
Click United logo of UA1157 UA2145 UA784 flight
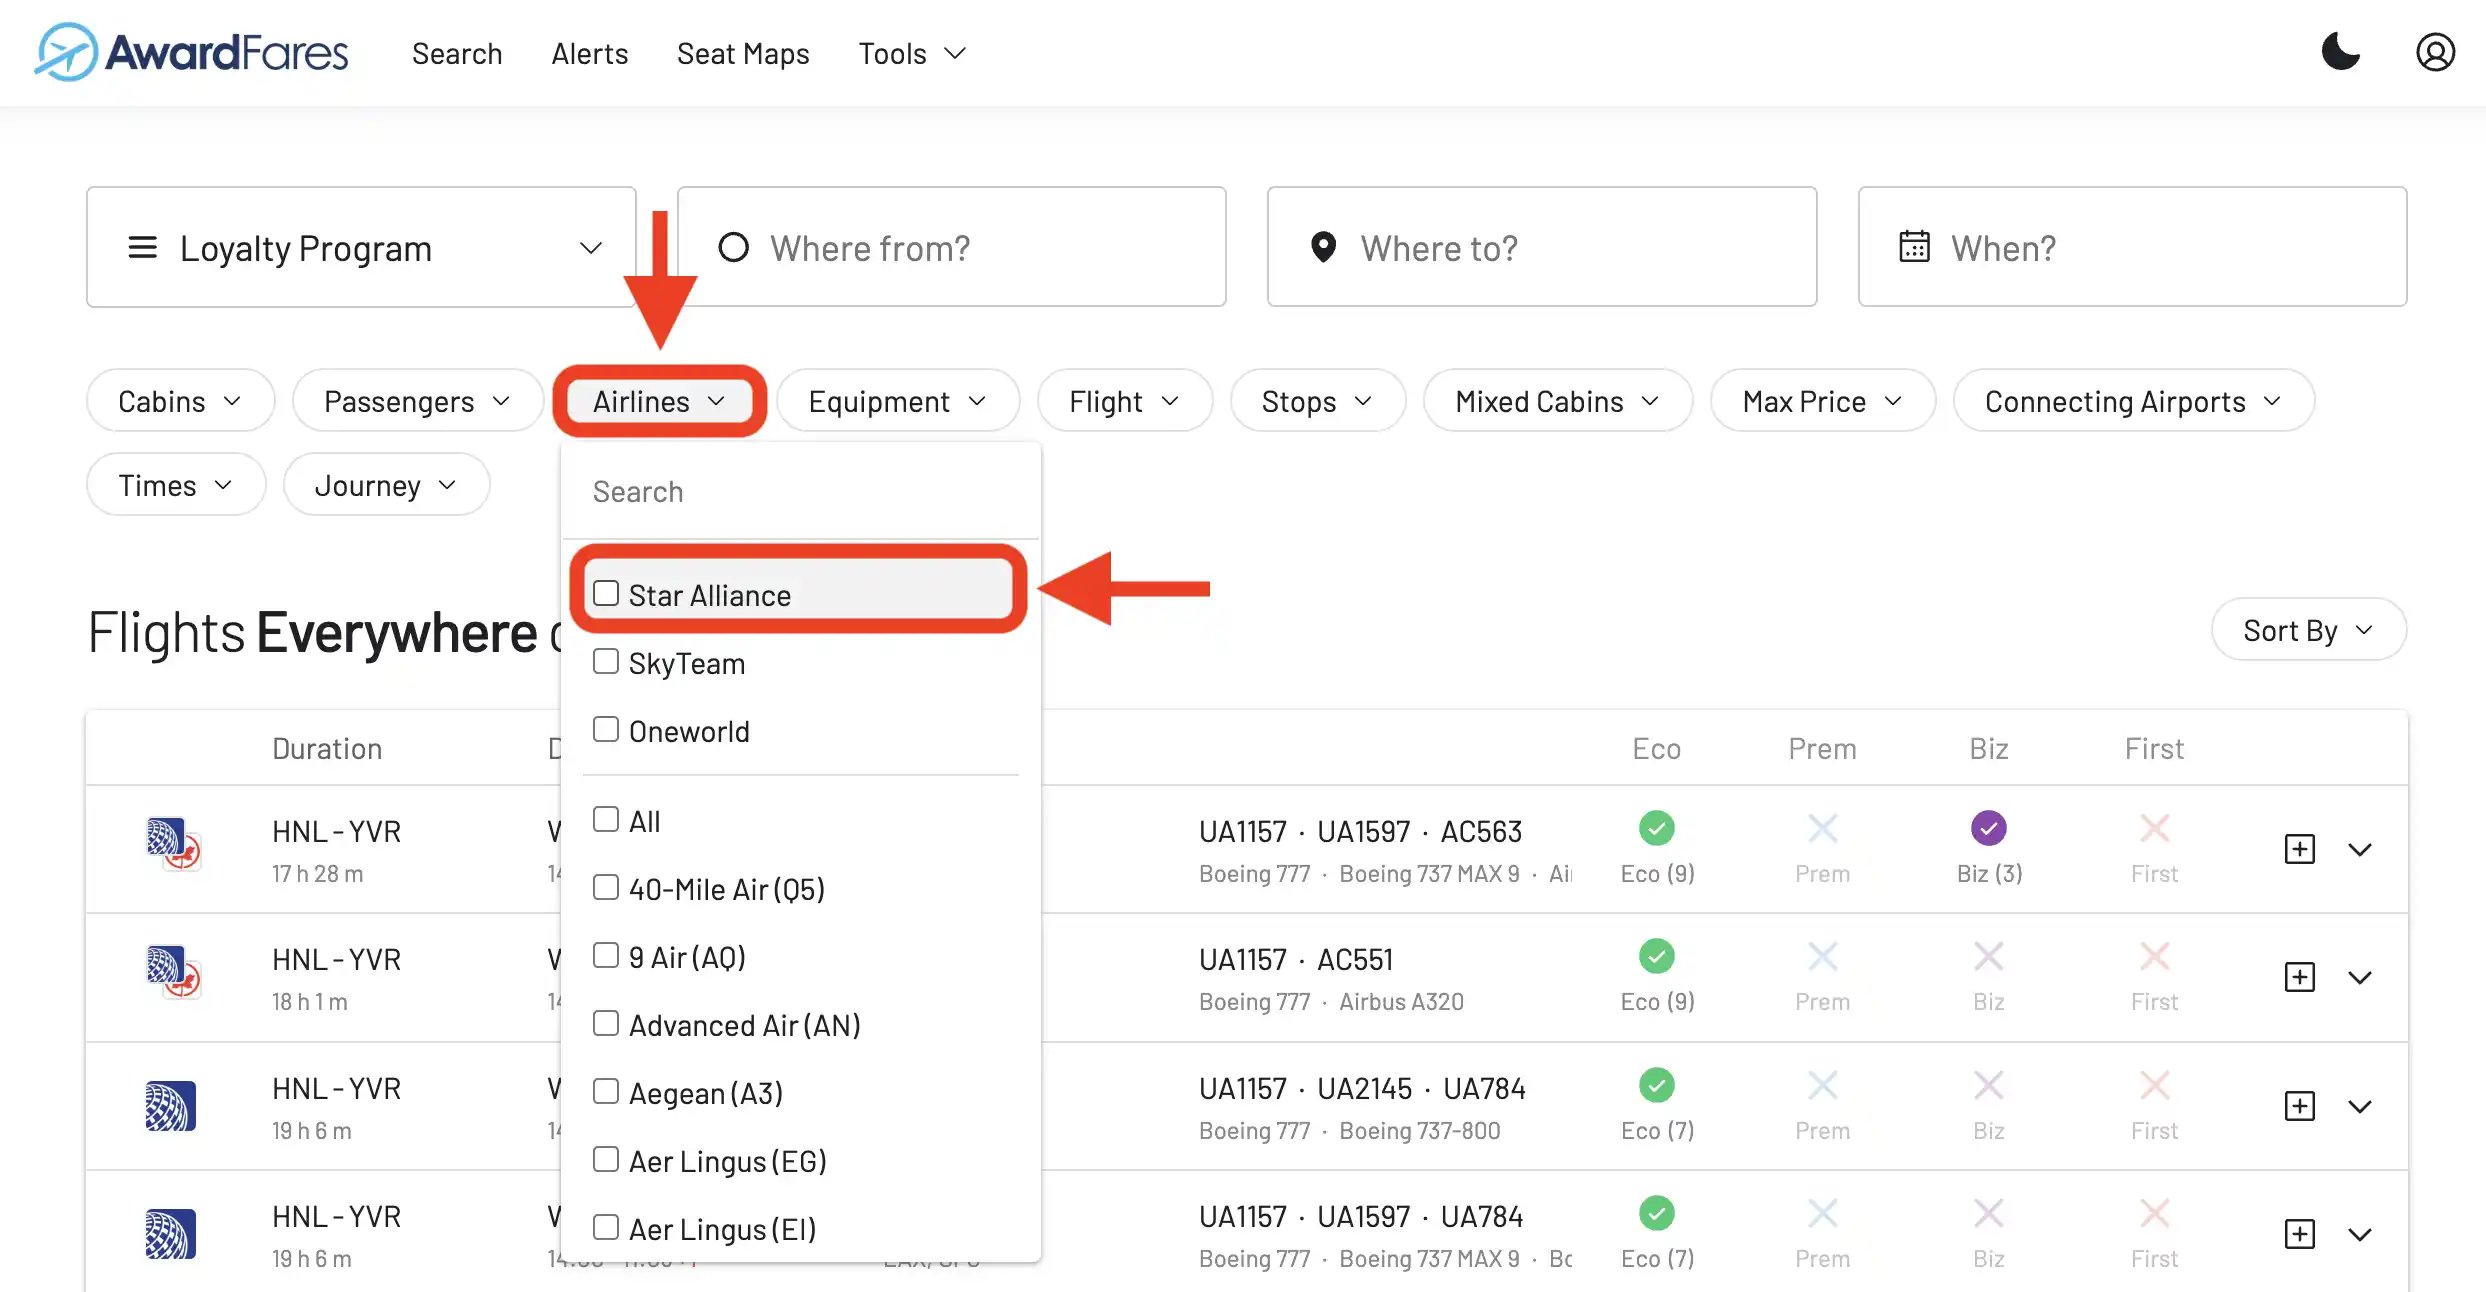tap(170, 1106)
